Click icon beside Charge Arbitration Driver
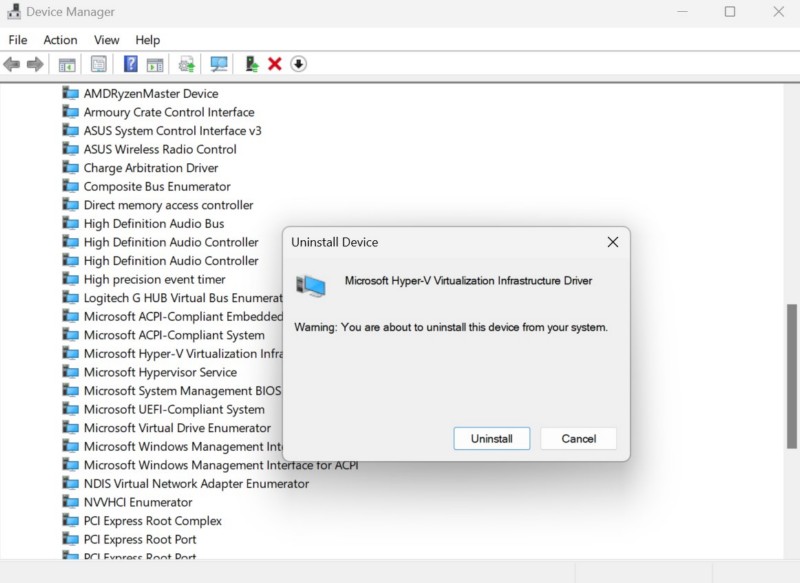 click(x=70, y=168)
